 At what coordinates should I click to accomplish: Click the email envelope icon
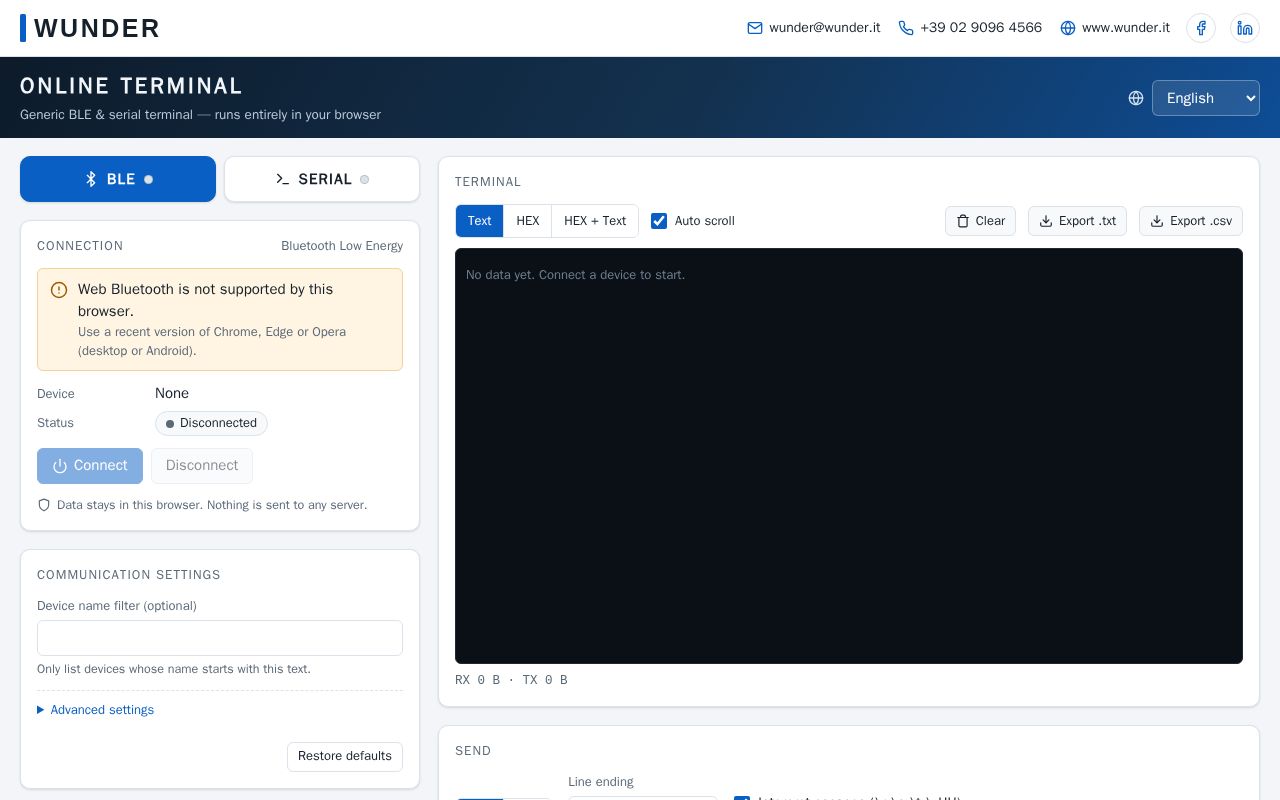755,28
